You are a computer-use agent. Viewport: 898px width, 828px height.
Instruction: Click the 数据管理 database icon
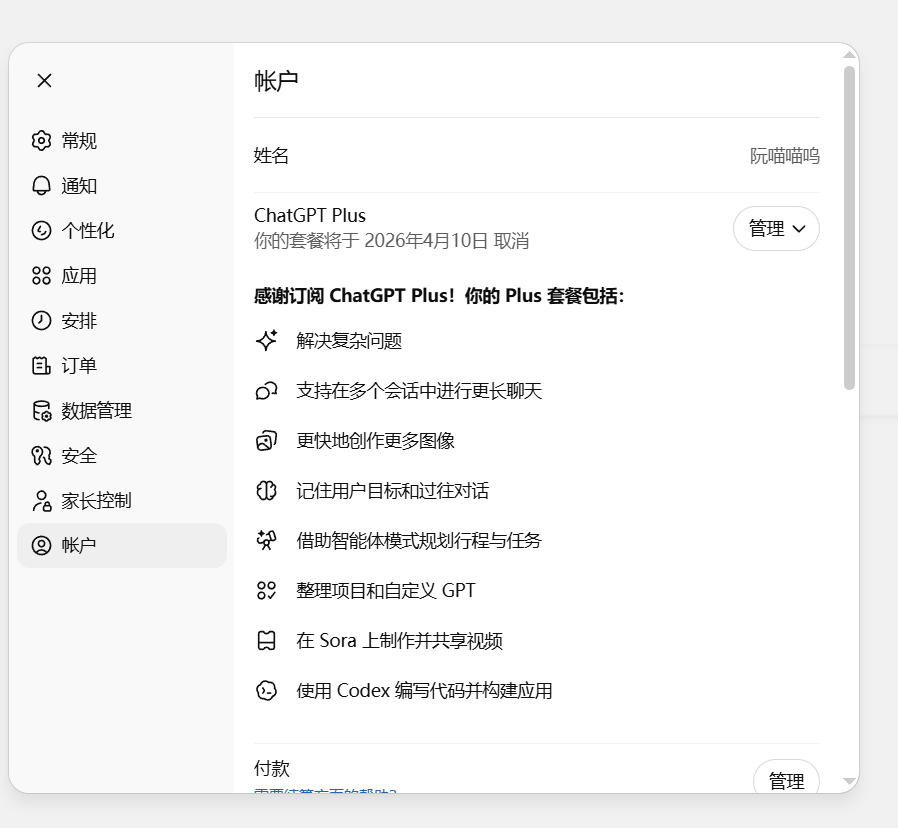(x=41, y=411)
